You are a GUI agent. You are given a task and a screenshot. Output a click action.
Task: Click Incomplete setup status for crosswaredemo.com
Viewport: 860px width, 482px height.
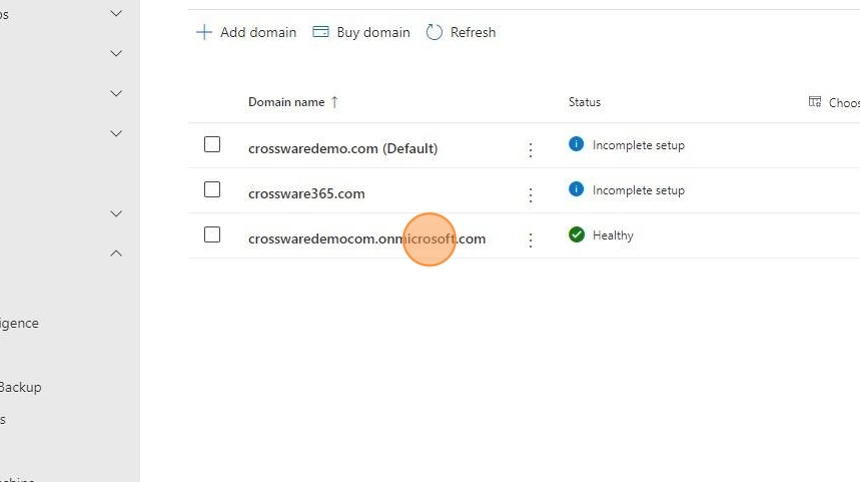[x=638, y=145]
